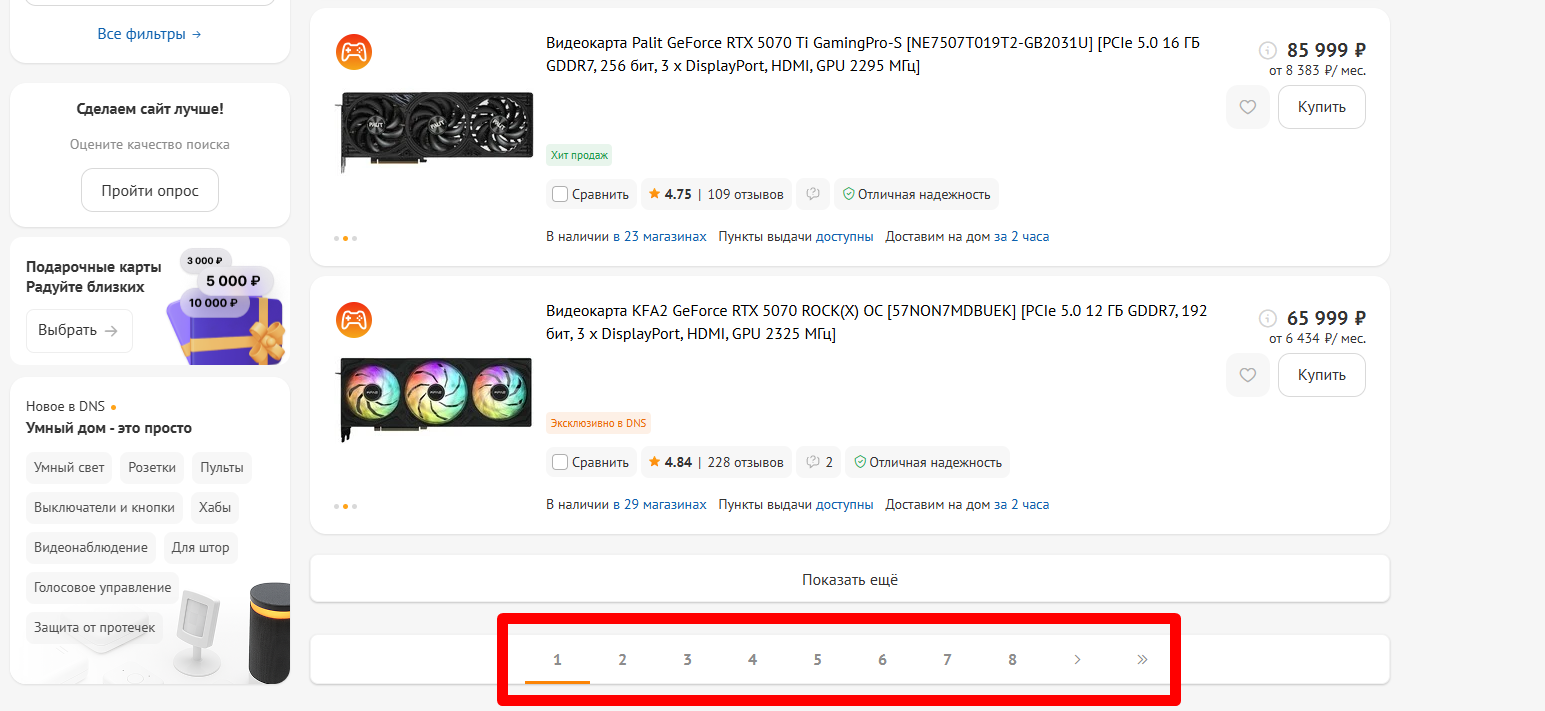This screenshot has height=711, width=1545.
Task: Click info icon beside 65 999 ₽ price
Action: [x=1267, y=318]
